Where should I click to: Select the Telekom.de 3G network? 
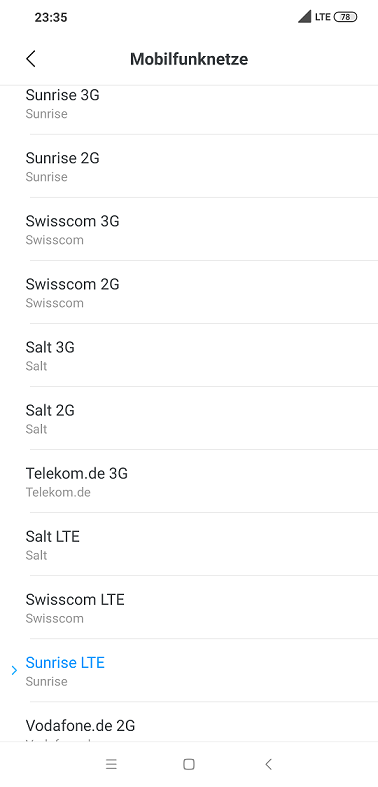189,482
